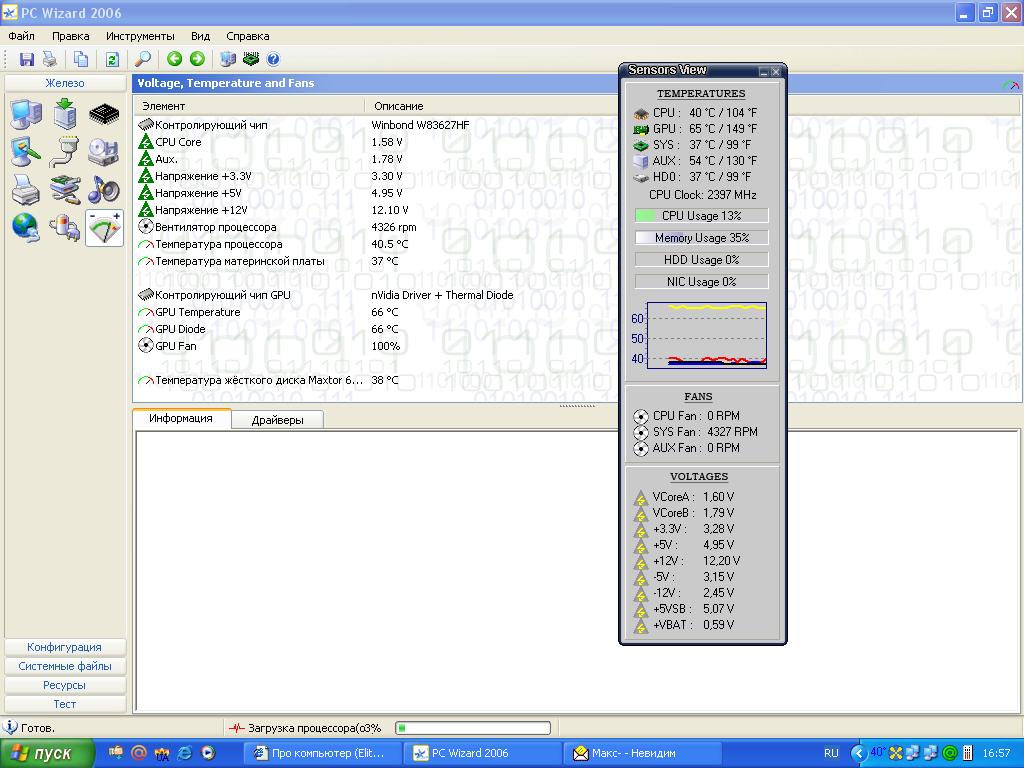Select the GPU Temperature row
Viewport: 1024px width, 768px height.
pyautogui.click(x=198, y=312)
